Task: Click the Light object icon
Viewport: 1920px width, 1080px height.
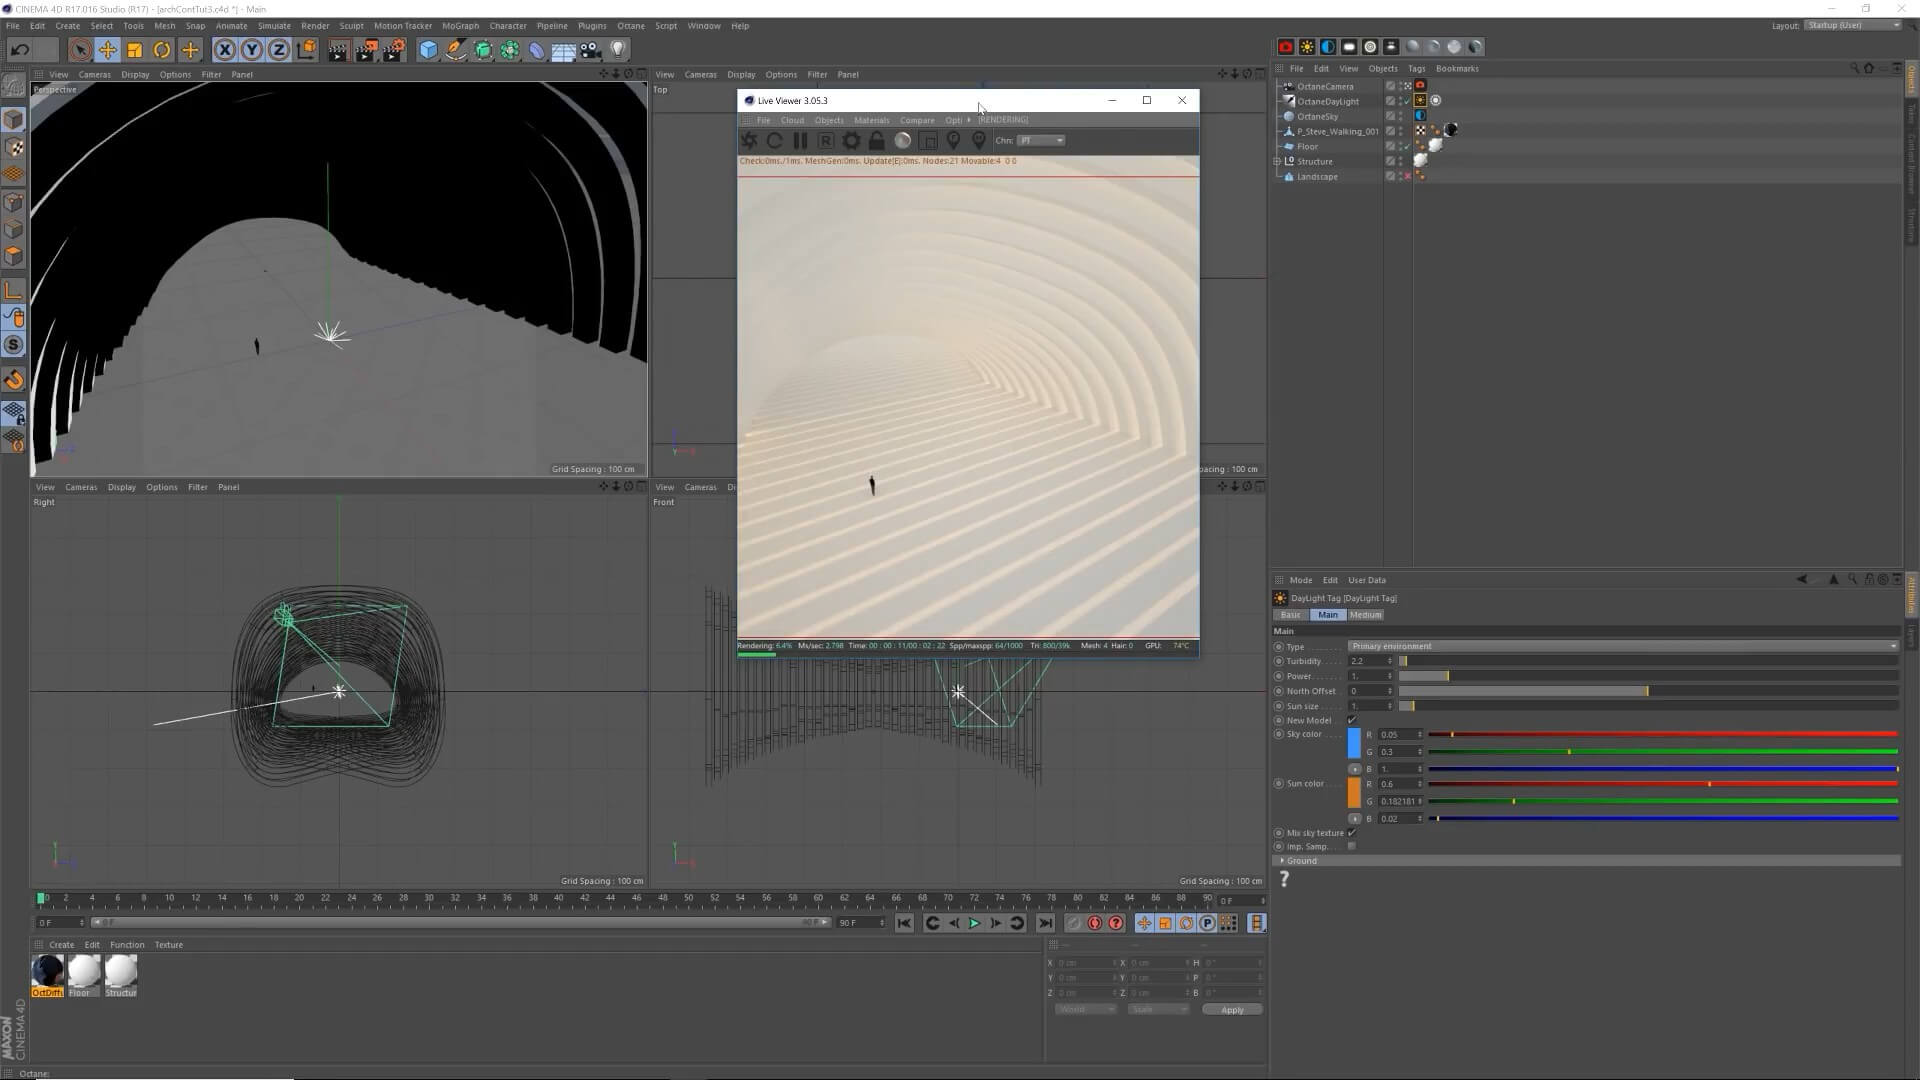Action: coord(618,50)
